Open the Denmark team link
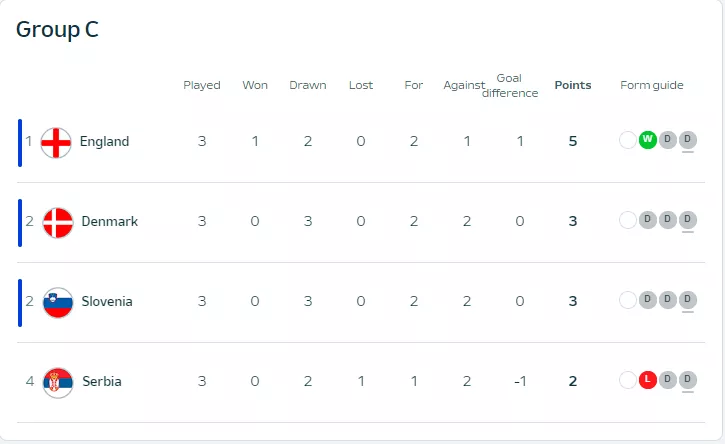This screenshot has width=725, height=444. click(x=109, y=222)
